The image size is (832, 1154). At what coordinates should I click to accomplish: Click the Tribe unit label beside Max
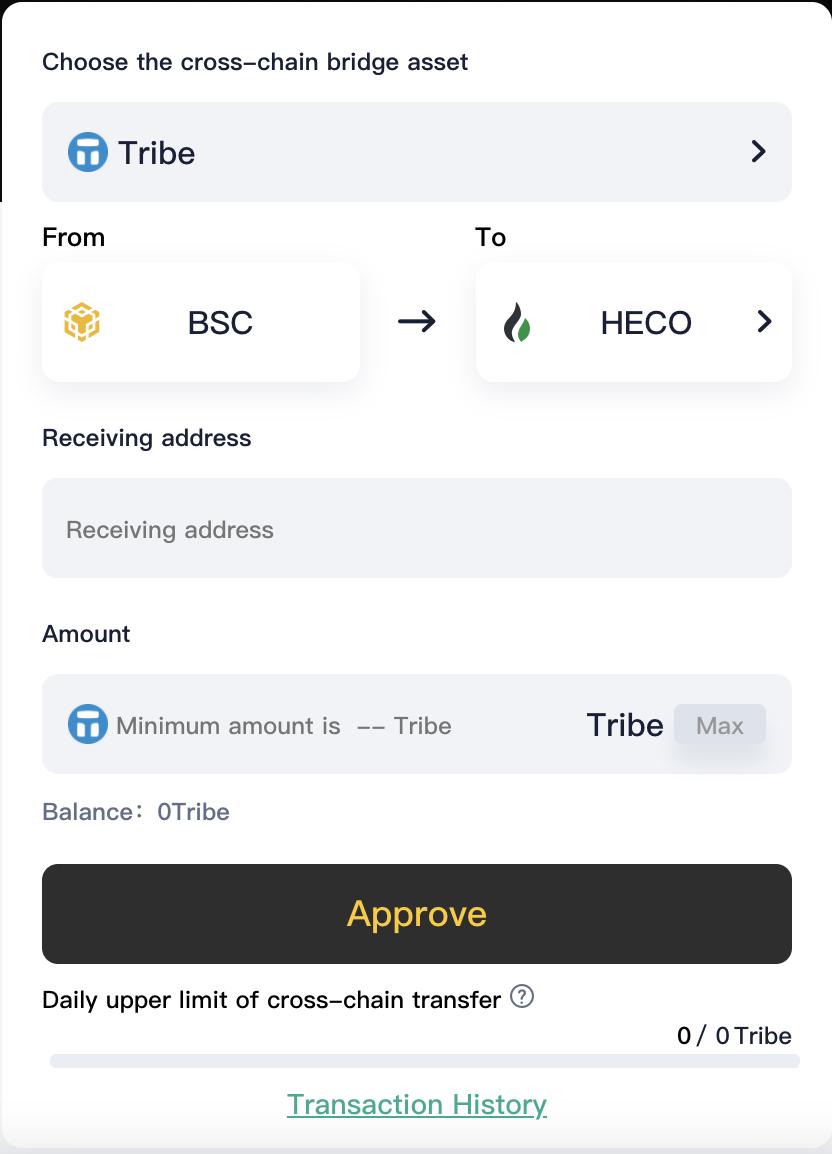[x=625, y=725]
